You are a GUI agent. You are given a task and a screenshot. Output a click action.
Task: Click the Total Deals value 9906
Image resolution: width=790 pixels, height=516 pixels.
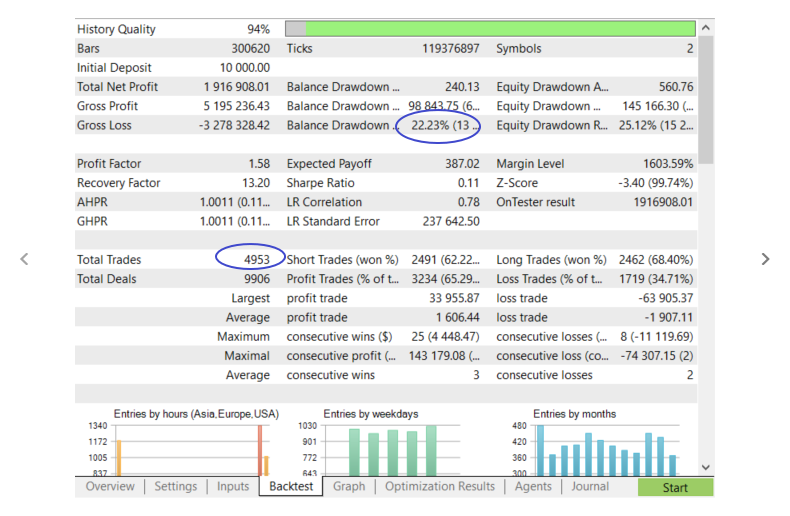pyautogui.click(x=257, y=279)
